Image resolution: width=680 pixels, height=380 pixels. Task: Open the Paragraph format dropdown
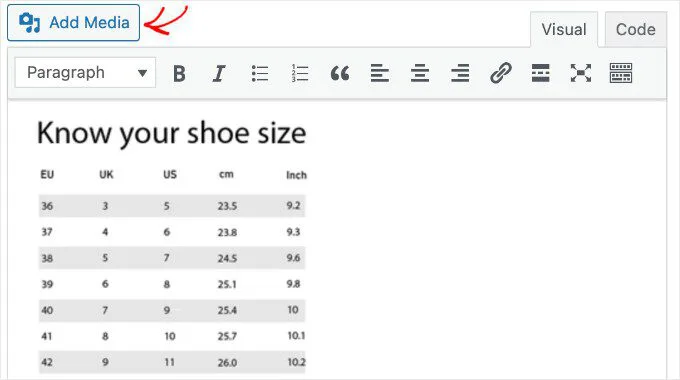(85, 72)
